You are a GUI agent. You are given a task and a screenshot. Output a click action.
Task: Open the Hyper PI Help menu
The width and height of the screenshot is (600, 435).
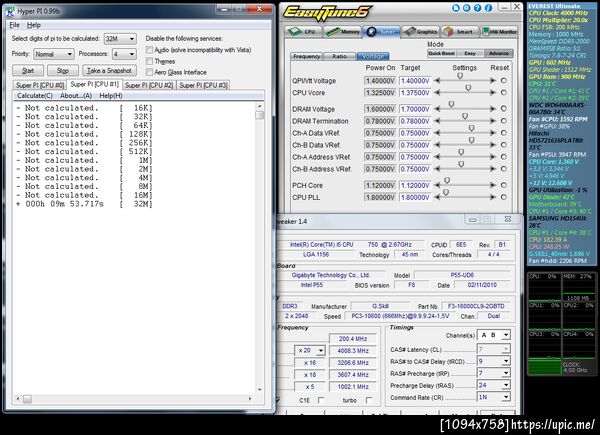[34, 25]
